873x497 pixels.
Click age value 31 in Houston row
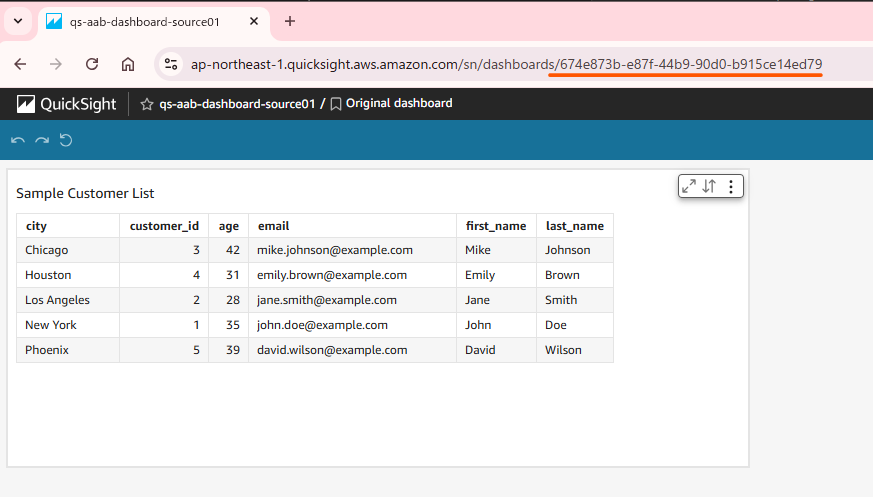[x=228, y=275]
